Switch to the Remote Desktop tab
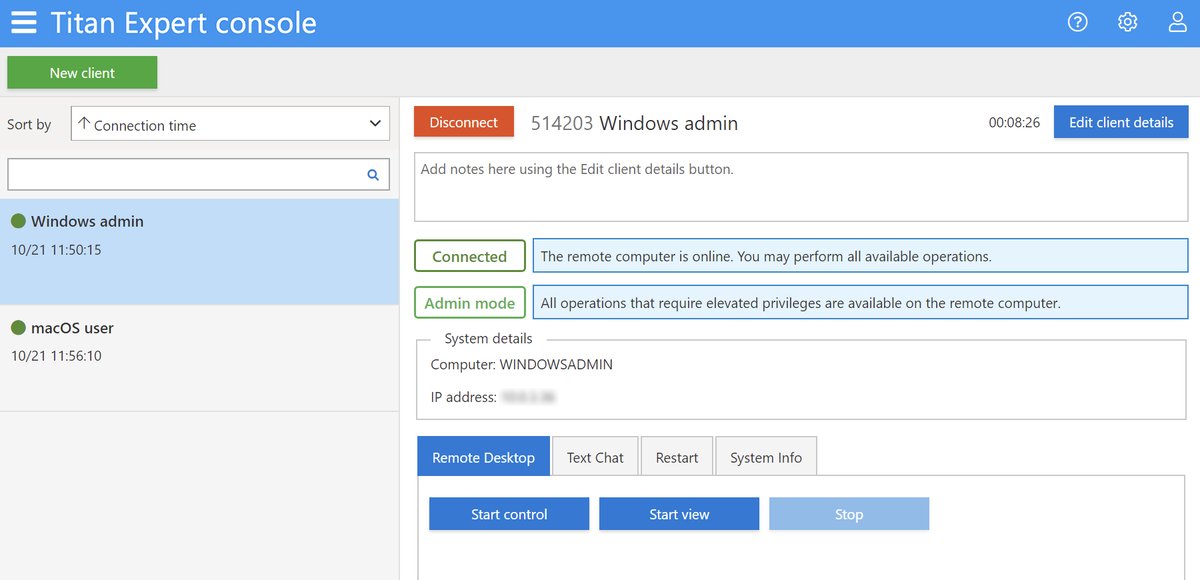The height and width of the screenshot is (580, 1200). point(484,457)
